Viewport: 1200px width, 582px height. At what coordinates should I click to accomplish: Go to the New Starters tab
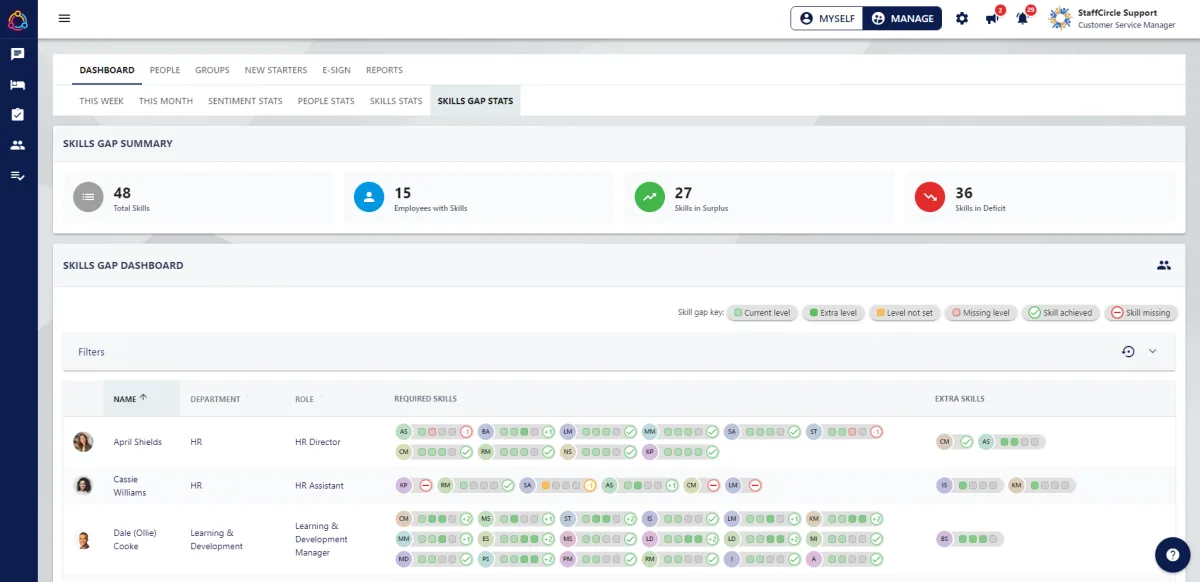click(276, 70)
